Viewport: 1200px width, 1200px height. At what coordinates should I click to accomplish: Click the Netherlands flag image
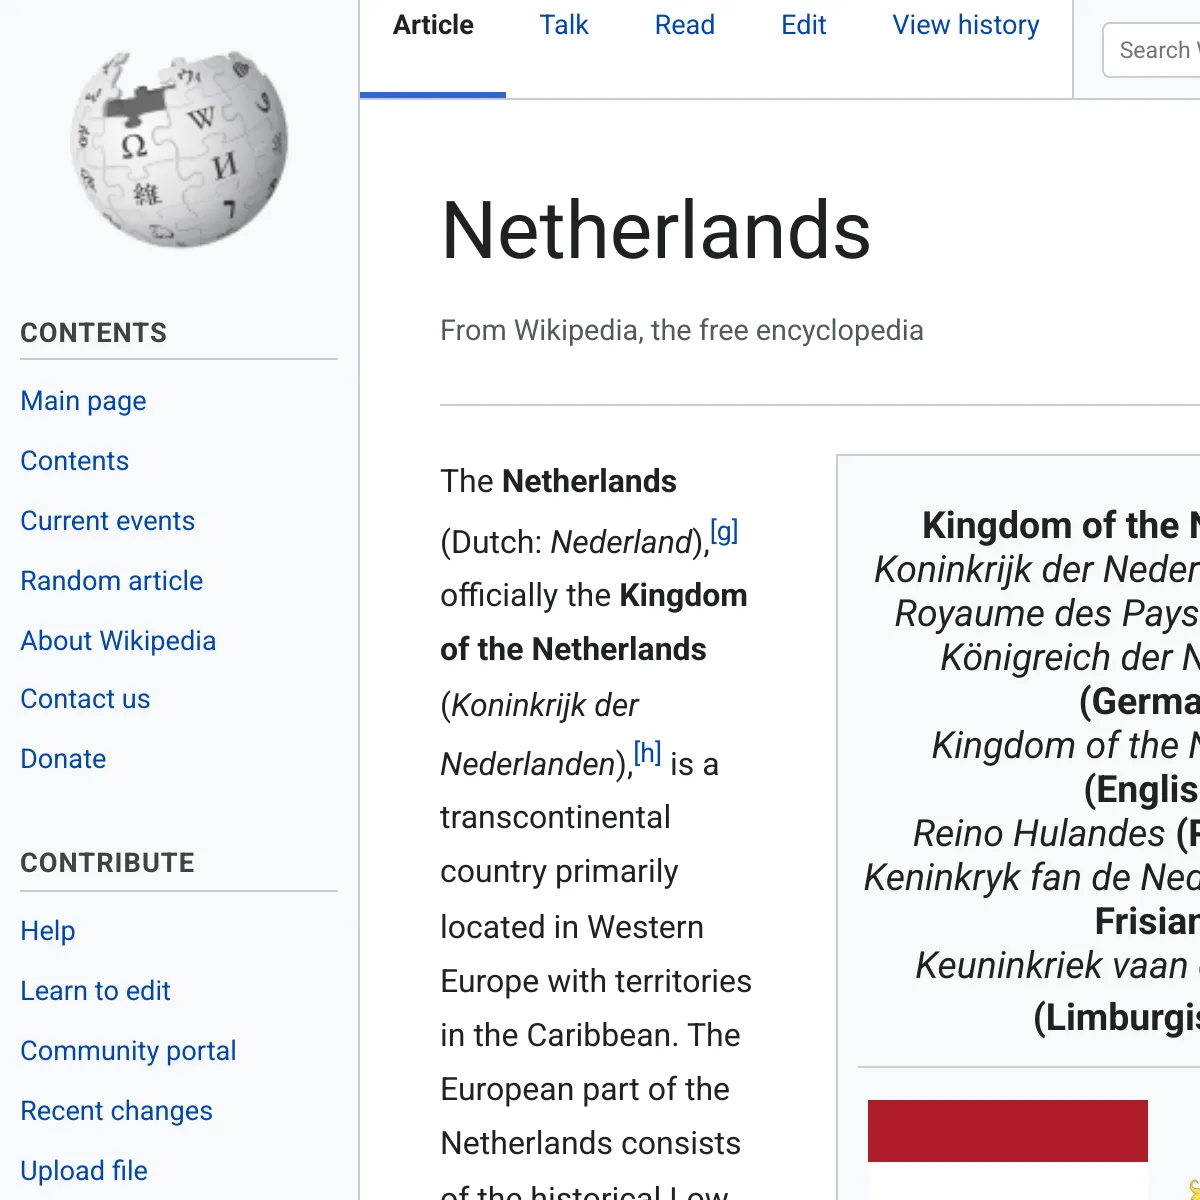tap(1008, 1149)
